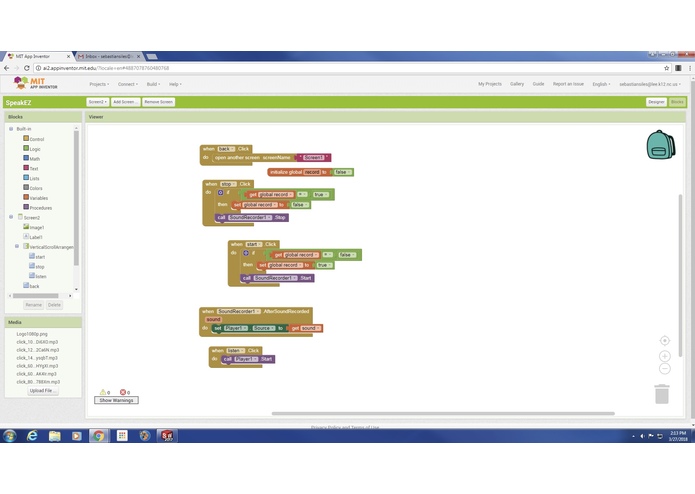
Task: Open Chrome from the taskbar
Action: click(99, 436)
